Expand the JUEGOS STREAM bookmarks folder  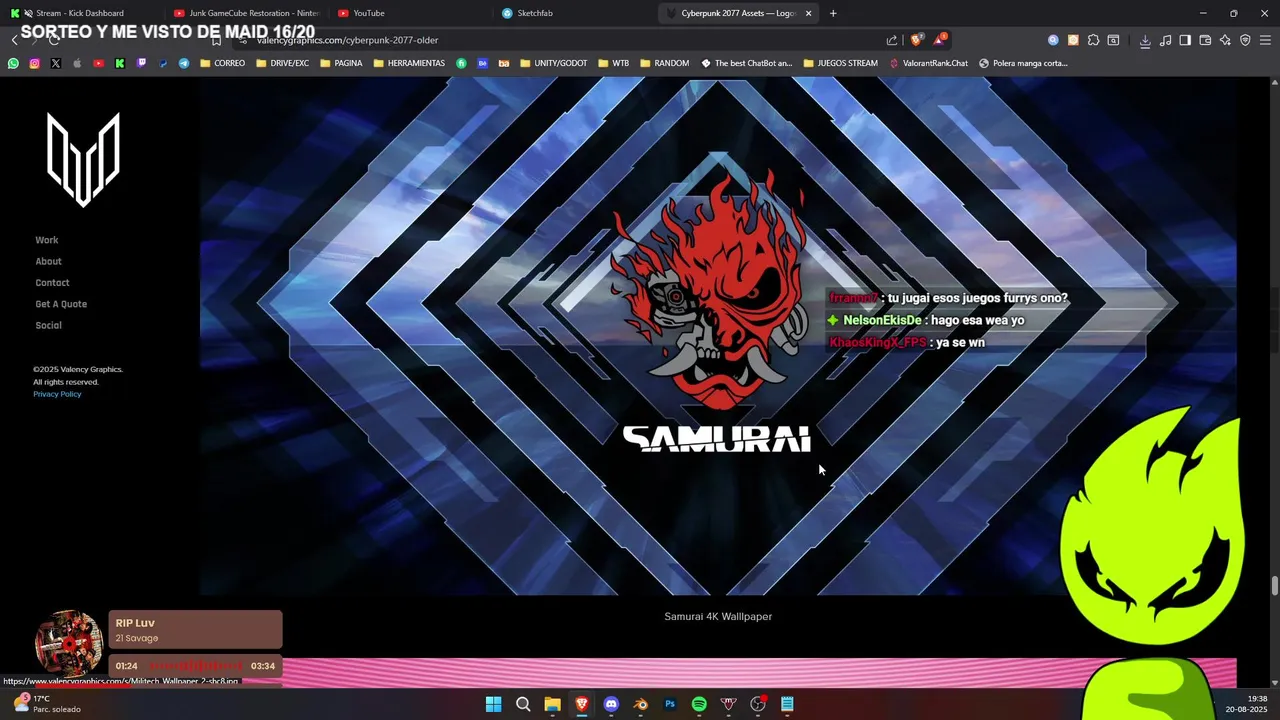[840, 63]
